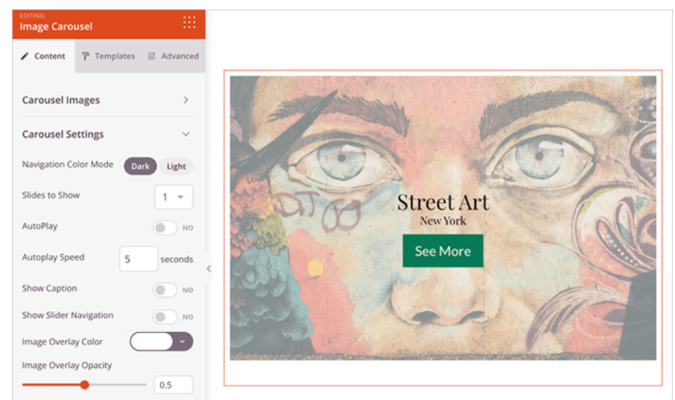Image resolution: width=675 pixels, height=400 pixels.
Task: Open the Advanced tab
Action: click(173, 56)
